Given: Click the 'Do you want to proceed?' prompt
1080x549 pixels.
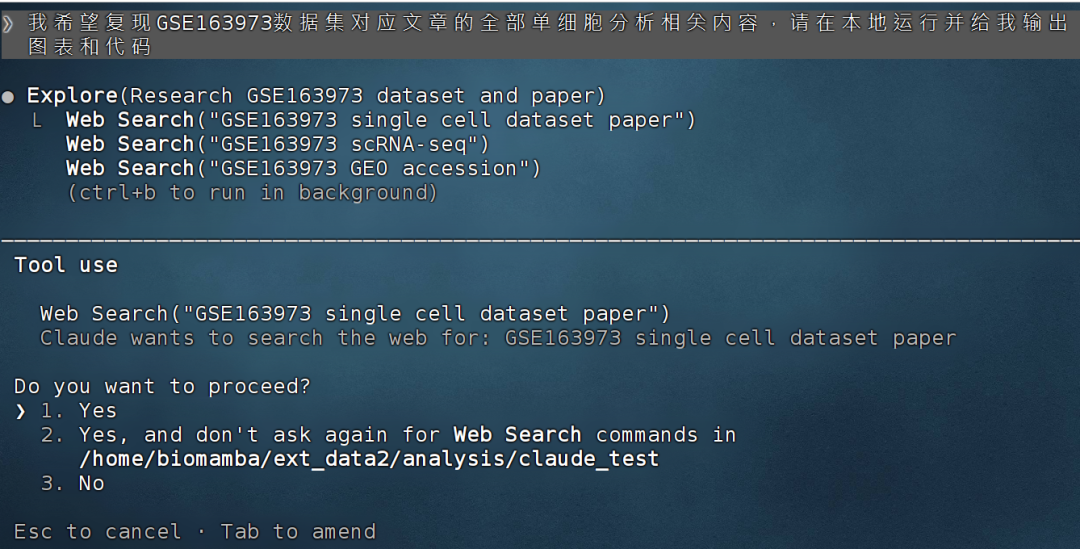Looking at the screenshot, I should pos(163,386).
